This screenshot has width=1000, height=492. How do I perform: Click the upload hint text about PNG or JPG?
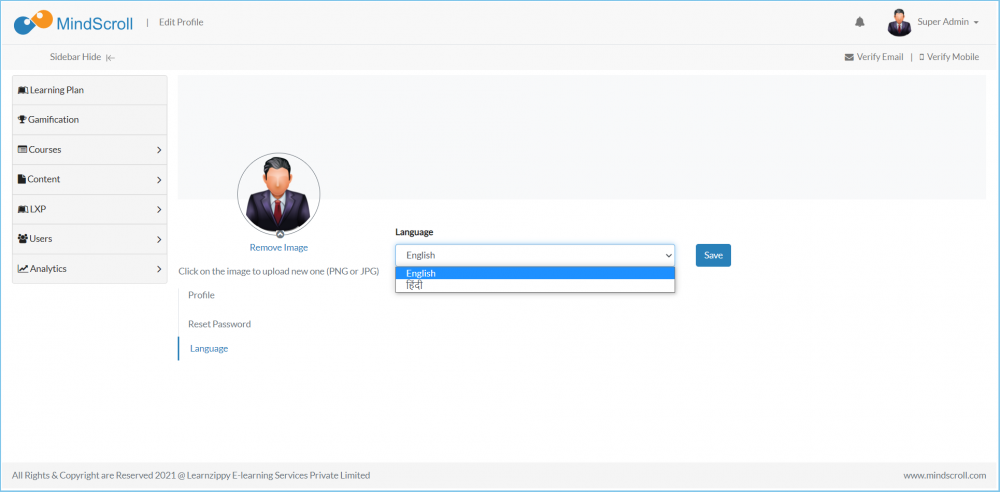[279, 271]
